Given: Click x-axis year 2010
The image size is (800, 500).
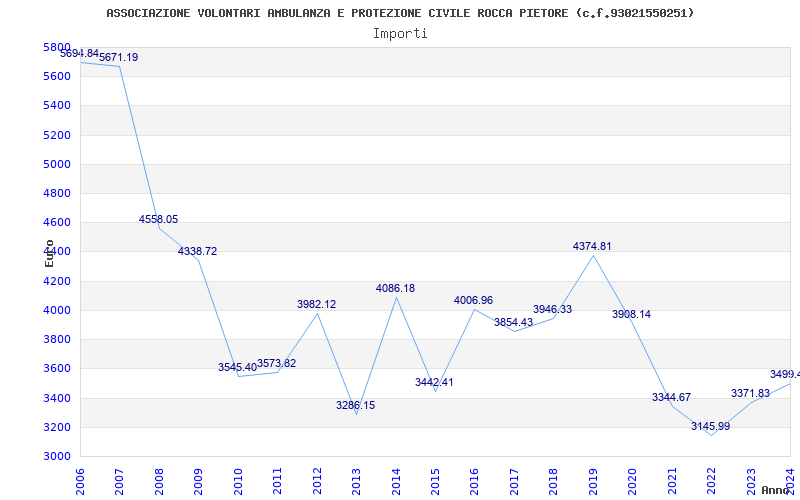Looking at the screenshot, I should [x=238, y=482].
